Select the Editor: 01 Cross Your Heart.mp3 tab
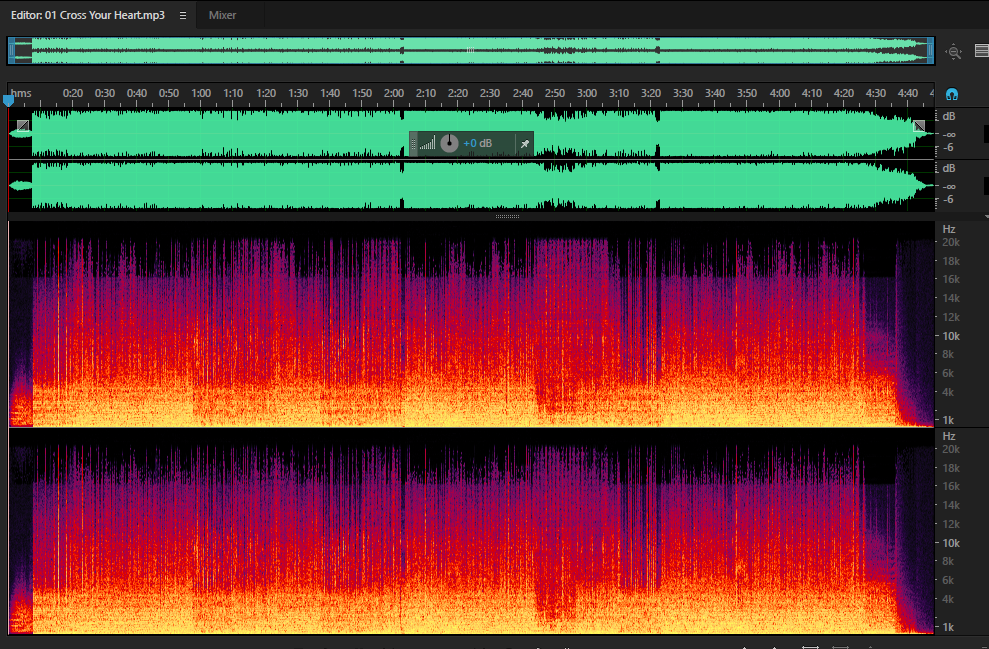Screen dimensions: 989x649 tap(88, 15)
